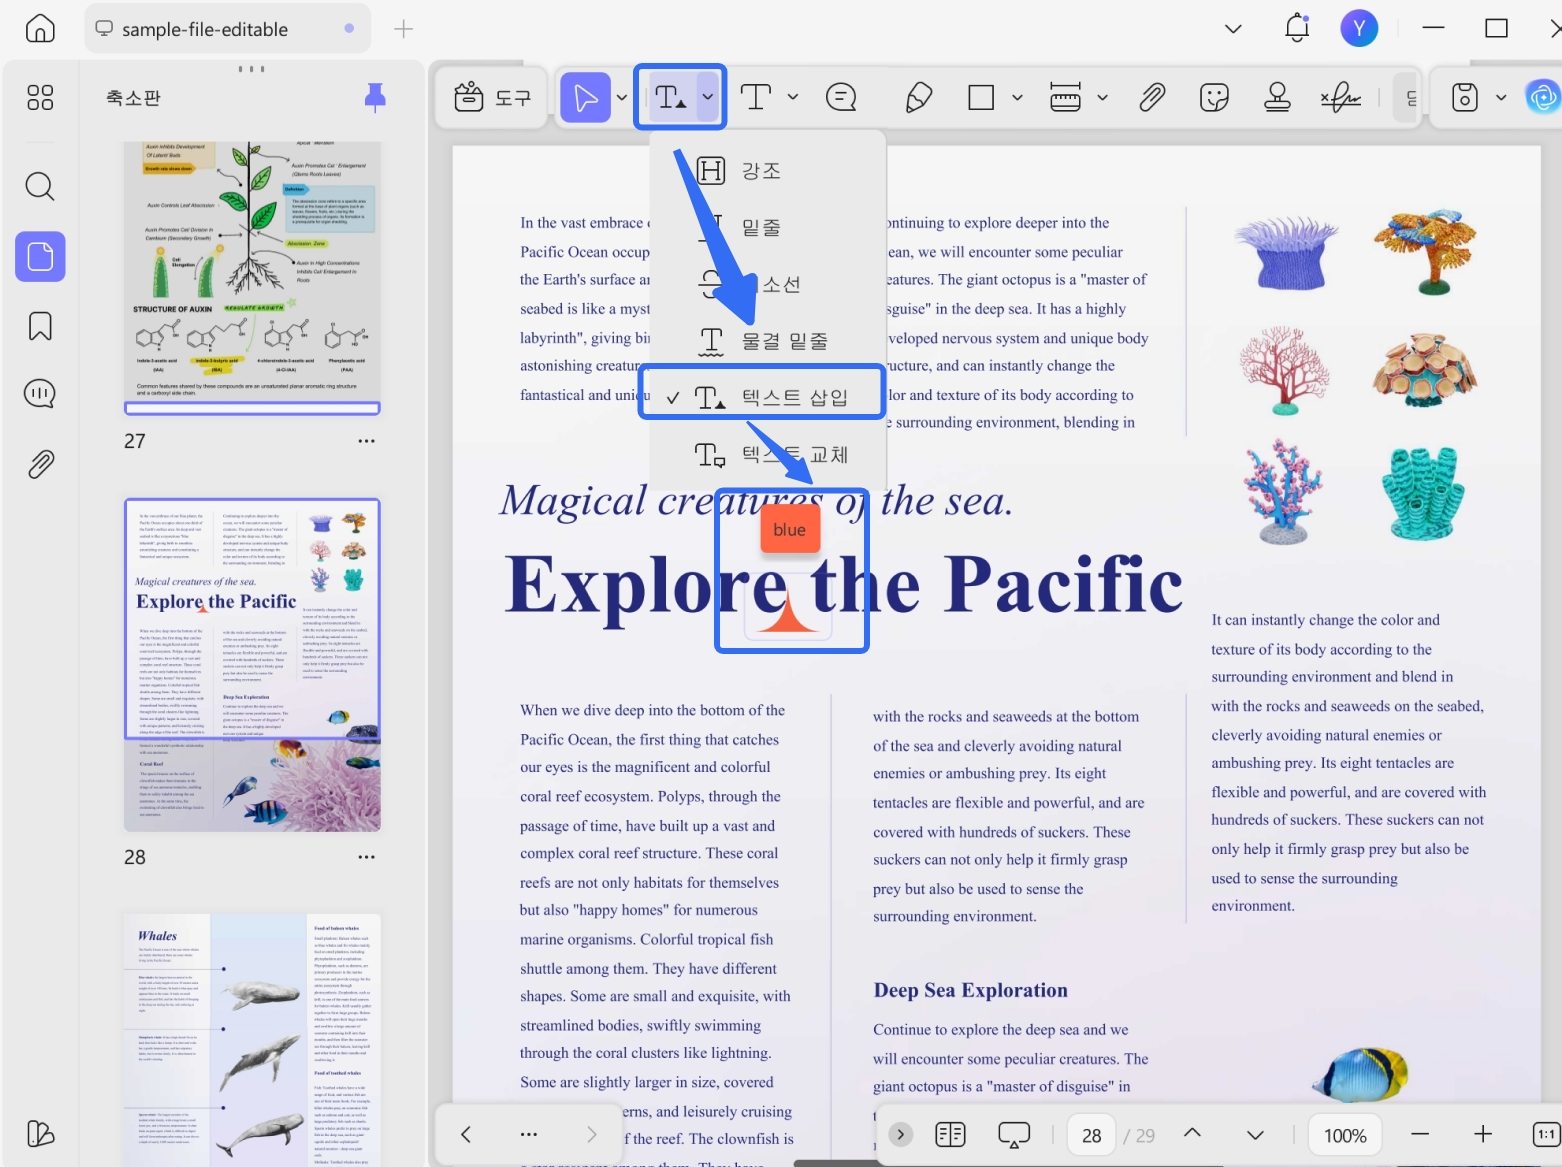Toggle the thumbnail panel pin
This screenshot has height=1167, width=1562.
(375, 97)
